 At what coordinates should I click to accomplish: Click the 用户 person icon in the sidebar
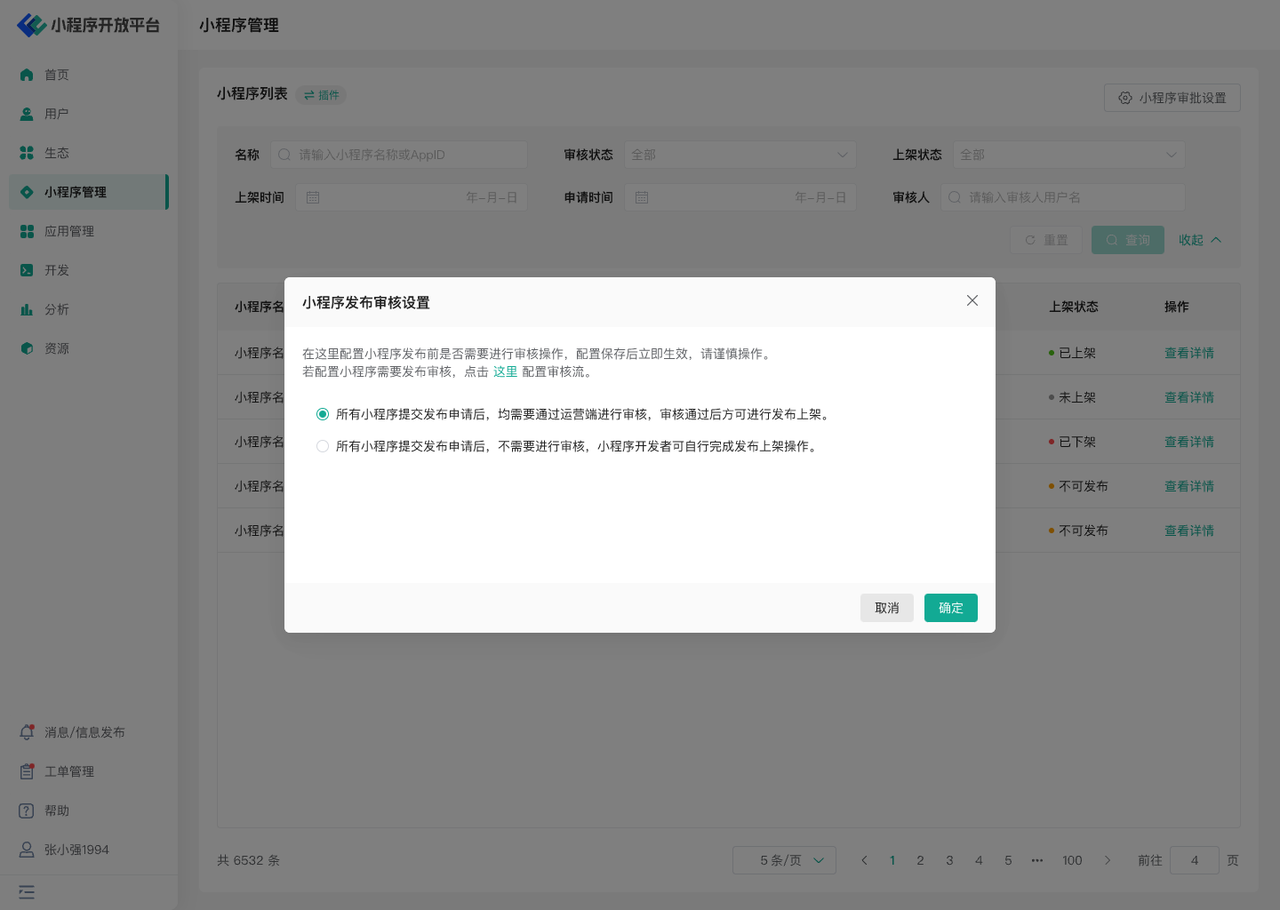[x=27, y=114]
